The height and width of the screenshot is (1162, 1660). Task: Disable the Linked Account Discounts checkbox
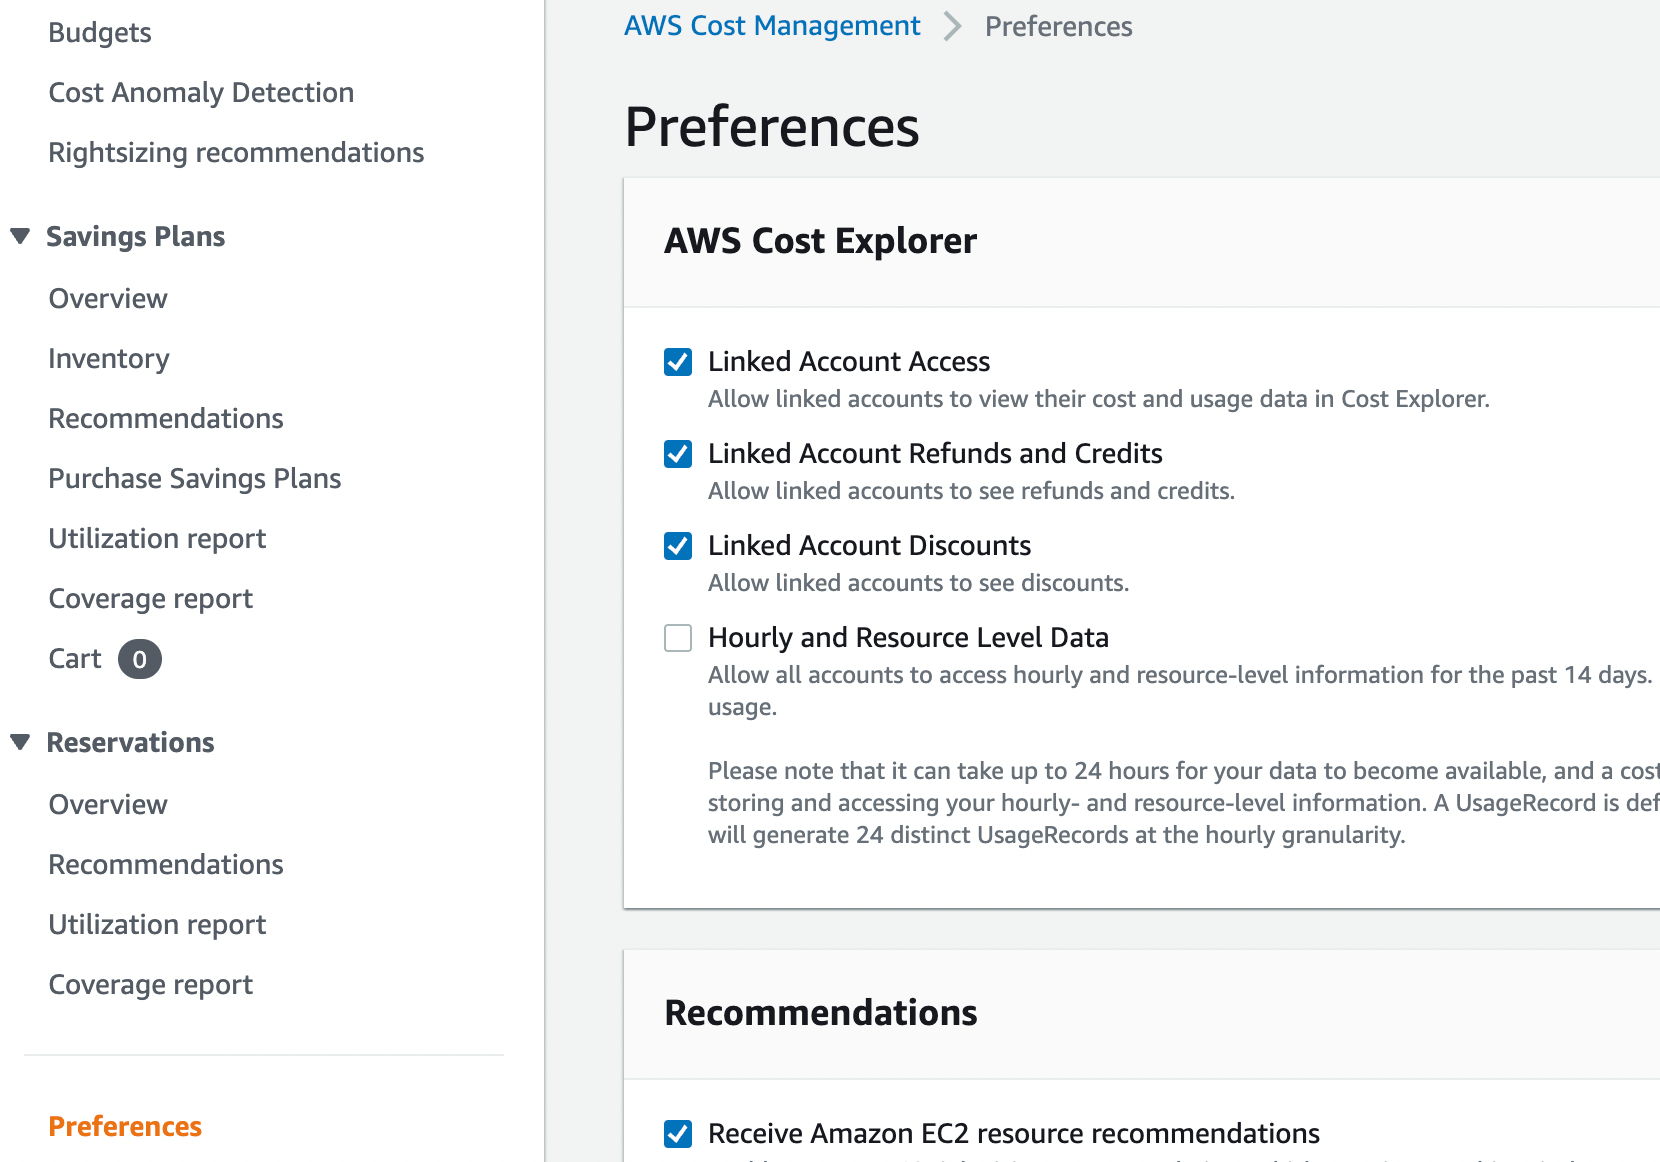[678, 546]
